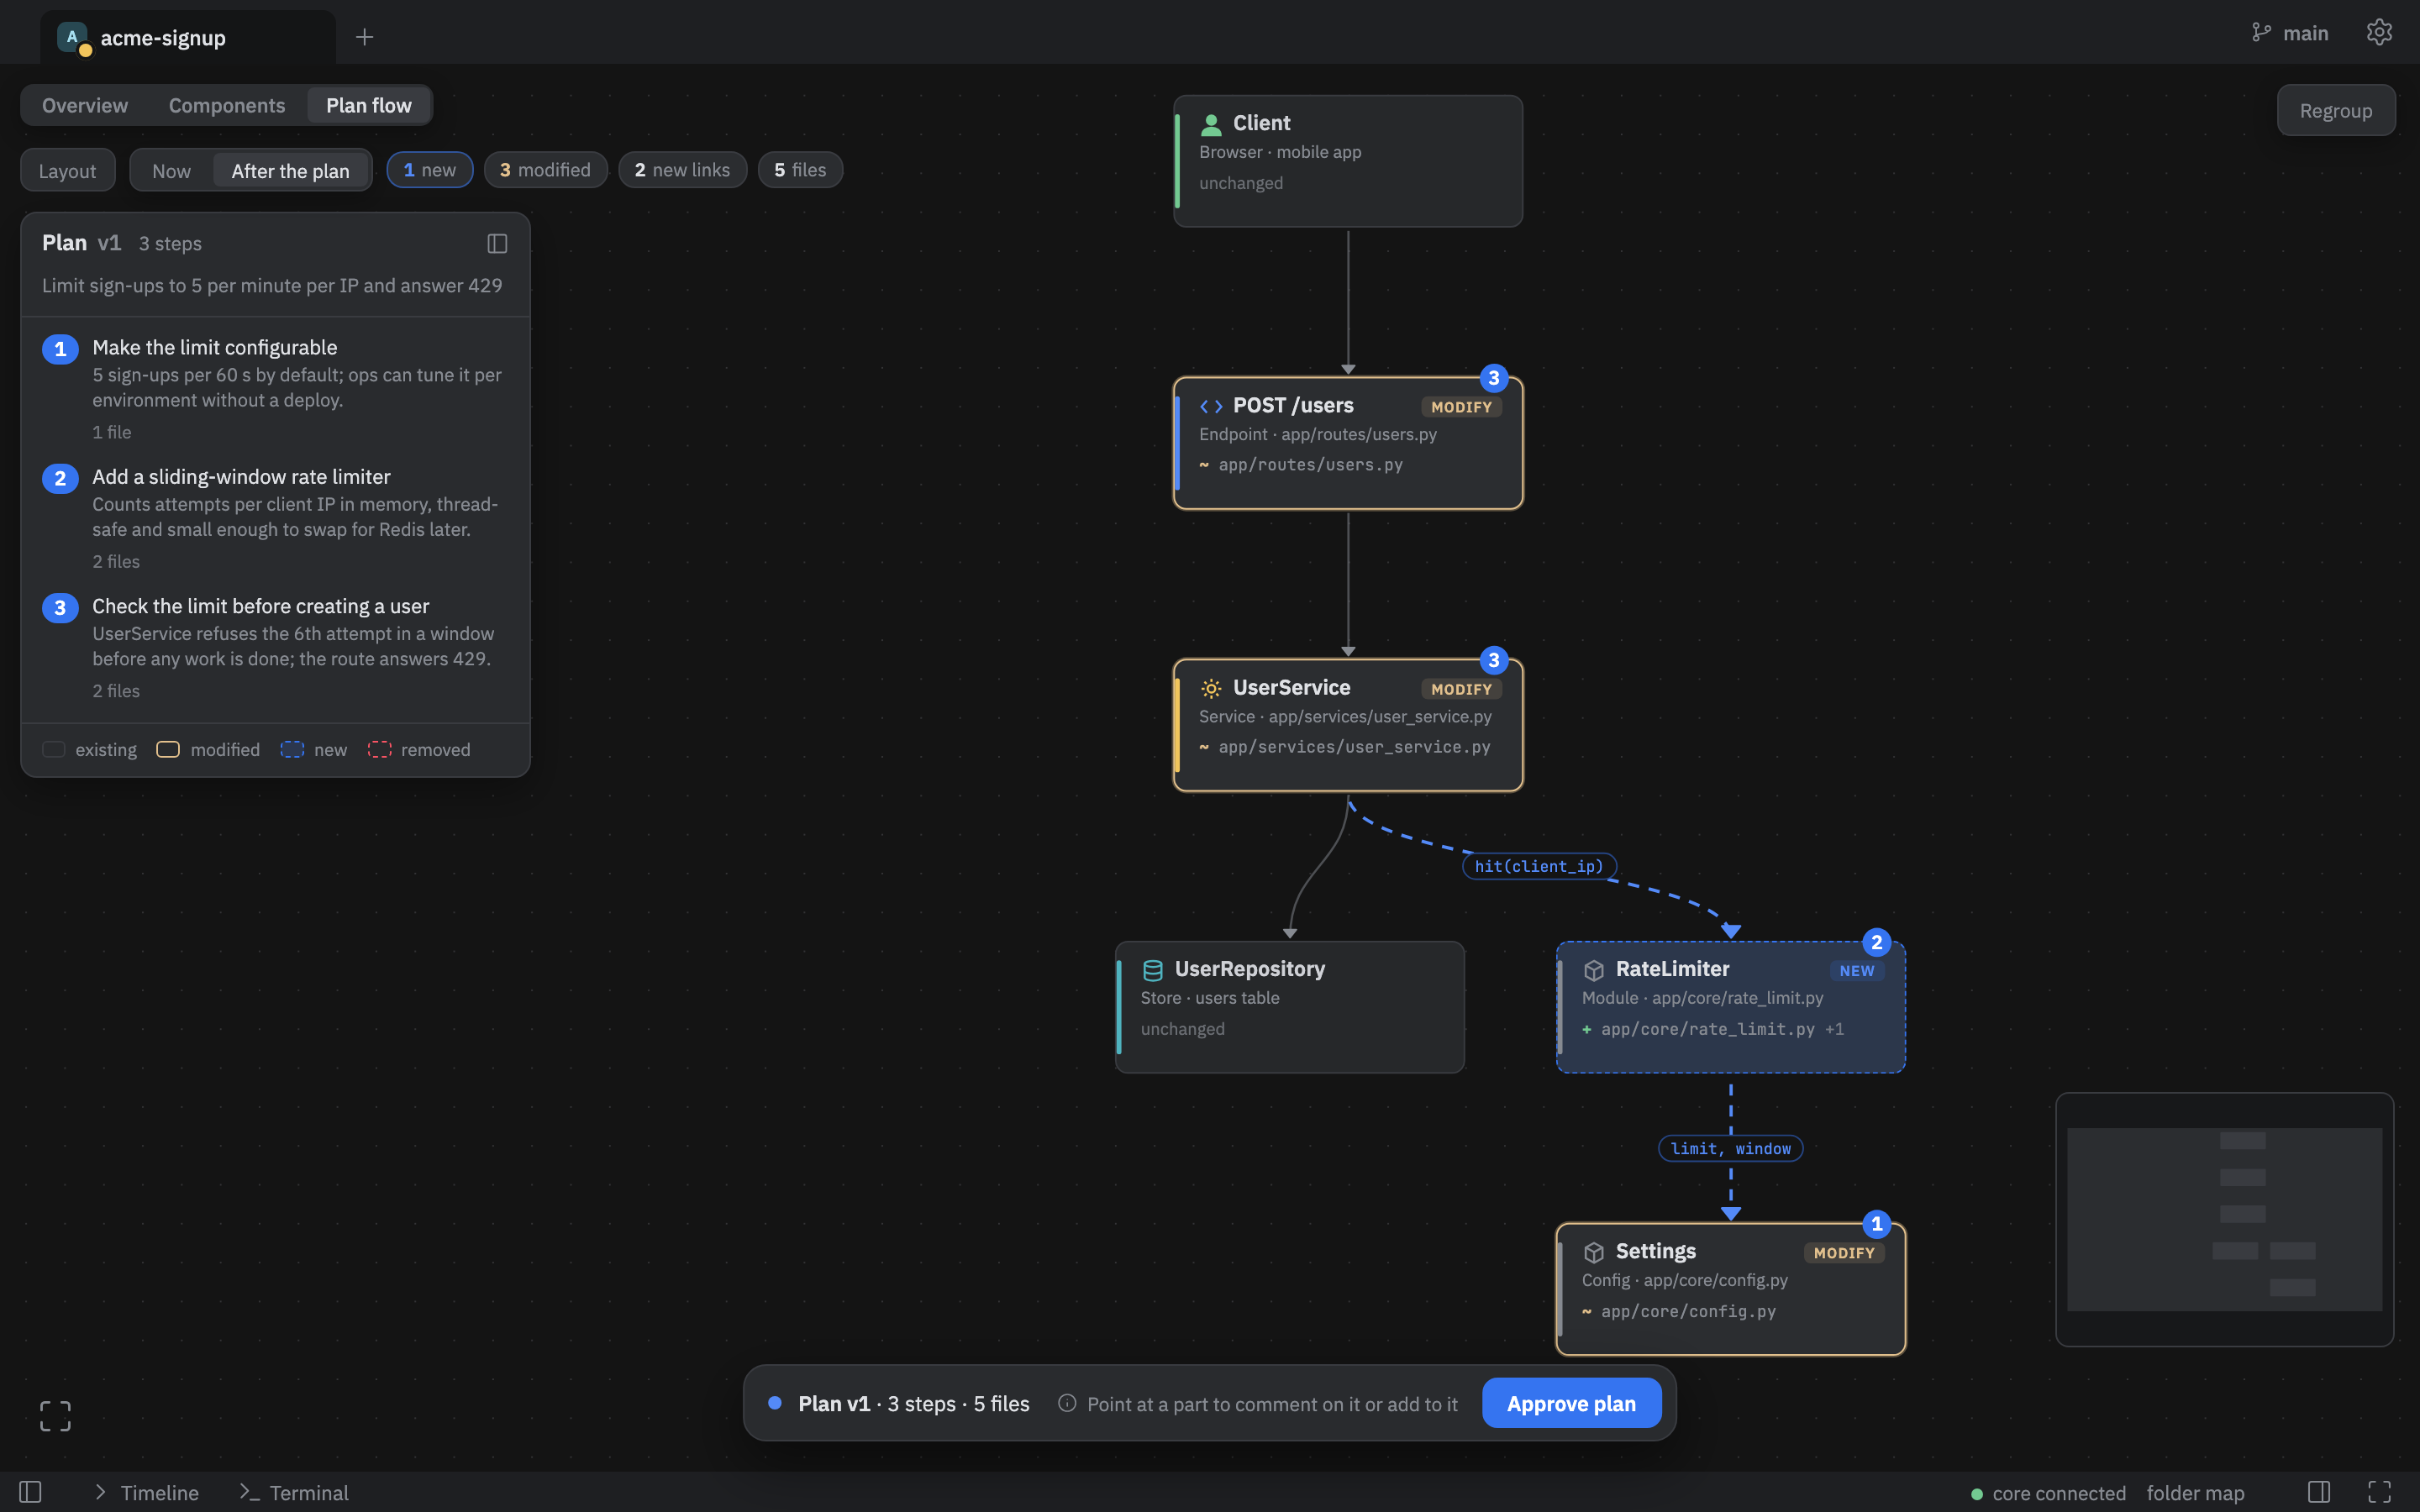Click the Settings node cube icon
This screenshot has height=1512, width=2420.
(x=1594, y=1252)
